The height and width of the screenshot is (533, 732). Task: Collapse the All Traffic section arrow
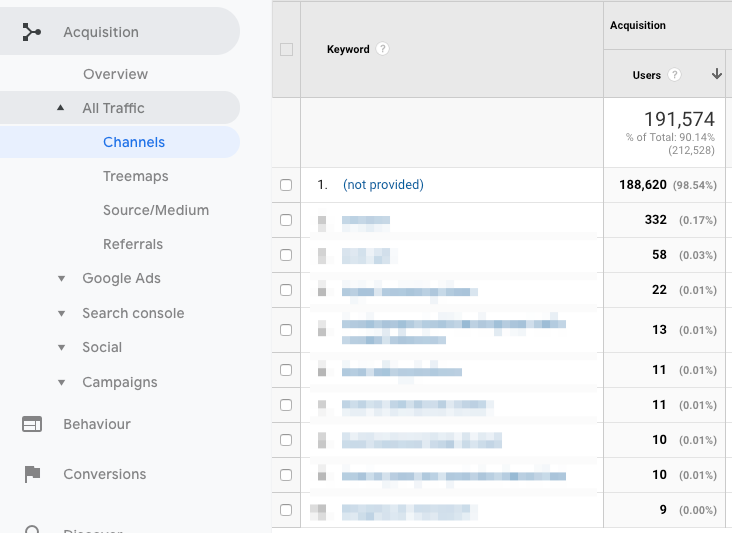[60, 108]
